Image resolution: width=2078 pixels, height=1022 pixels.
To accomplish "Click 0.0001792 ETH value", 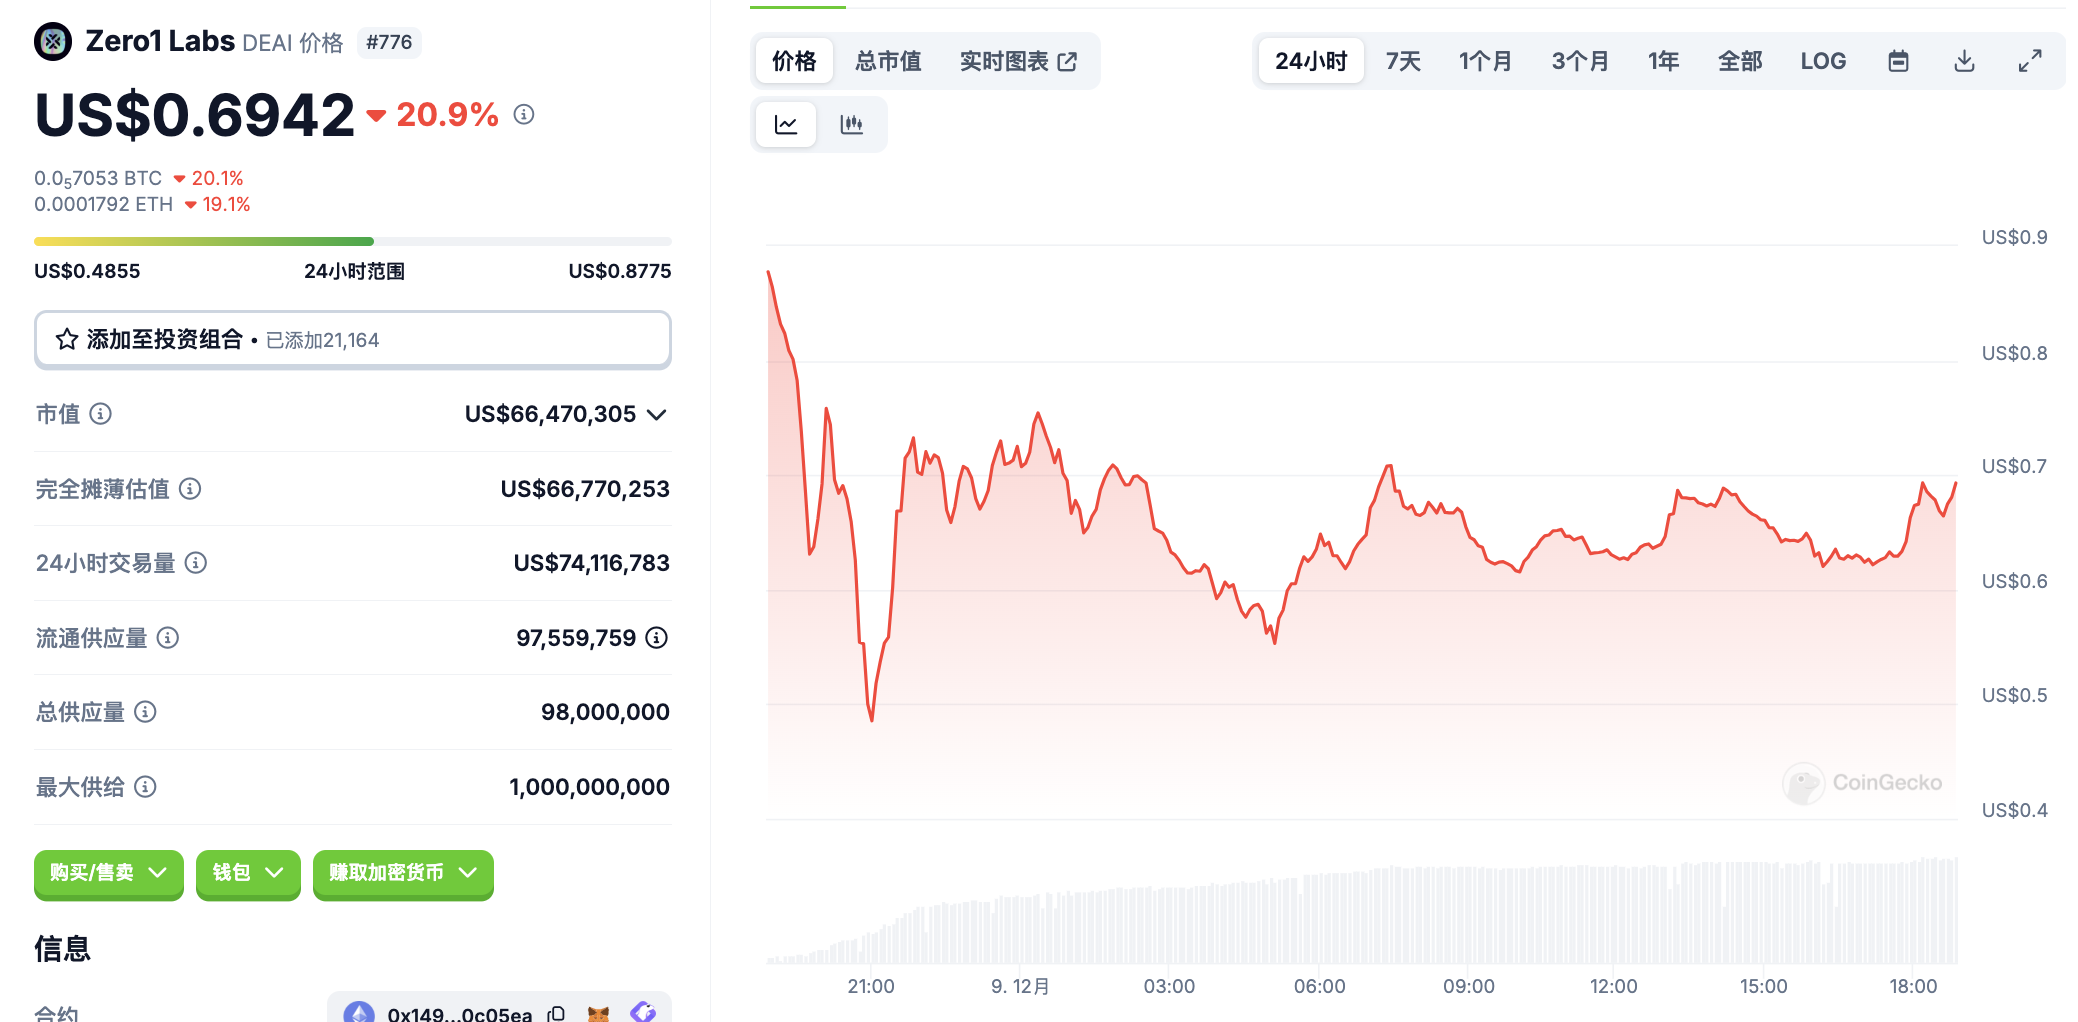I will [104, 204].
